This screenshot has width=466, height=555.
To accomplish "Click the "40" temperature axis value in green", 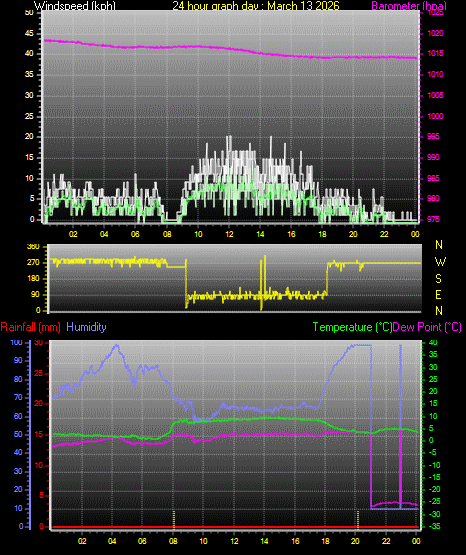I will point(433,342).
